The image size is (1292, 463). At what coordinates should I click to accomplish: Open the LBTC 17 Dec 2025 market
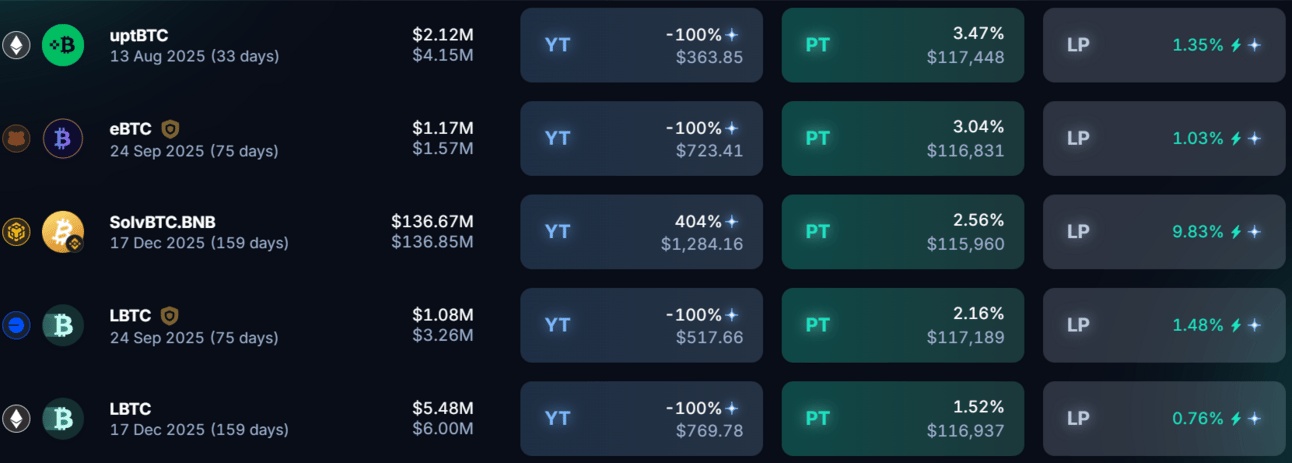click(x=199, y=419)
